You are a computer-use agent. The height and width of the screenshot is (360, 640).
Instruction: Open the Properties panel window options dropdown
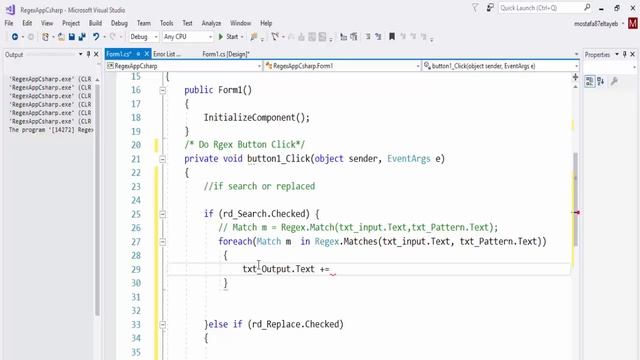pos(617,54)
